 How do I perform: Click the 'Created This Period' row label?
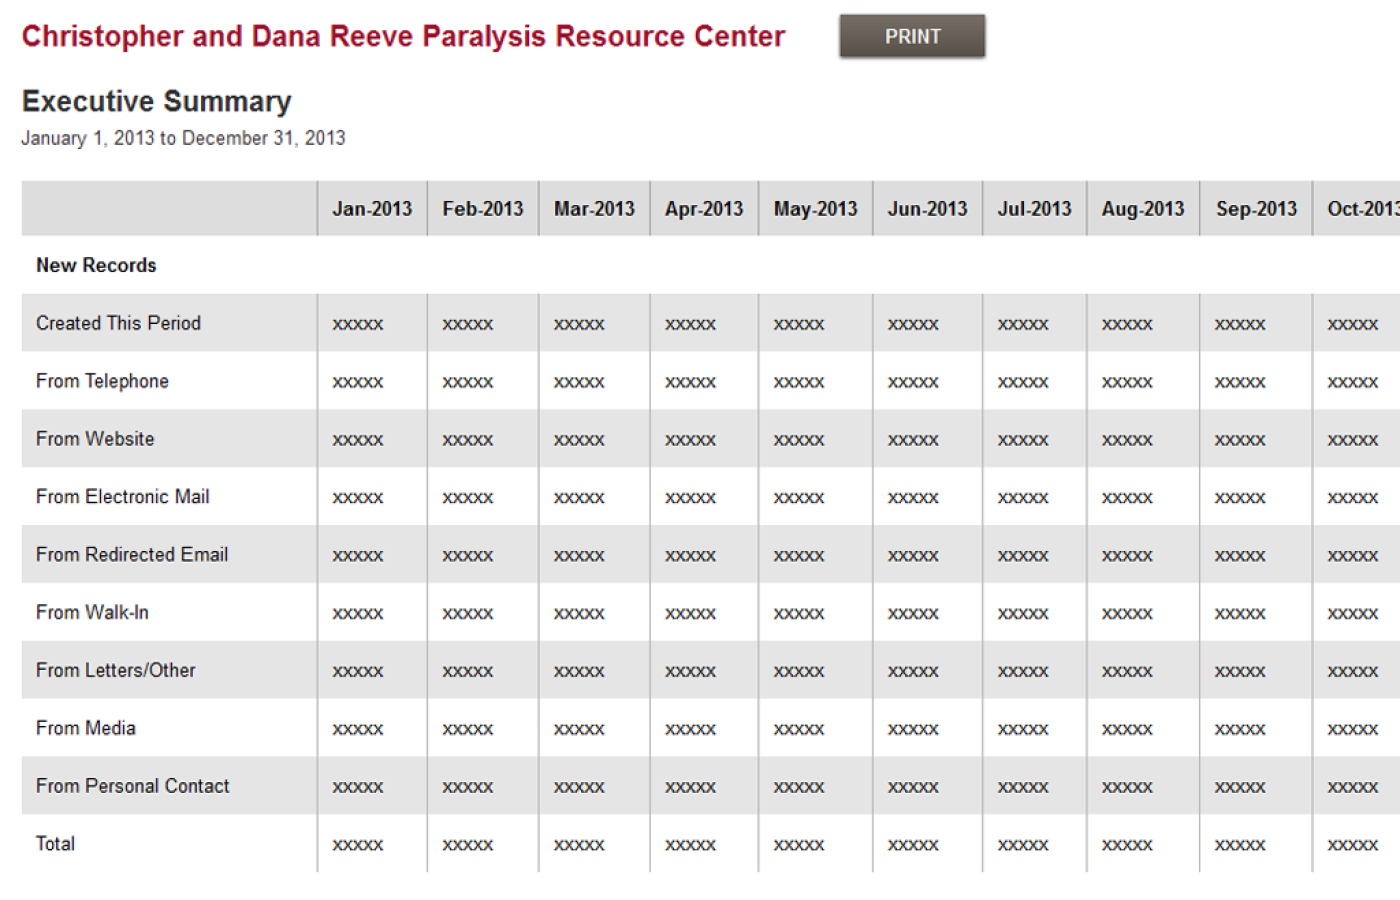118,323
